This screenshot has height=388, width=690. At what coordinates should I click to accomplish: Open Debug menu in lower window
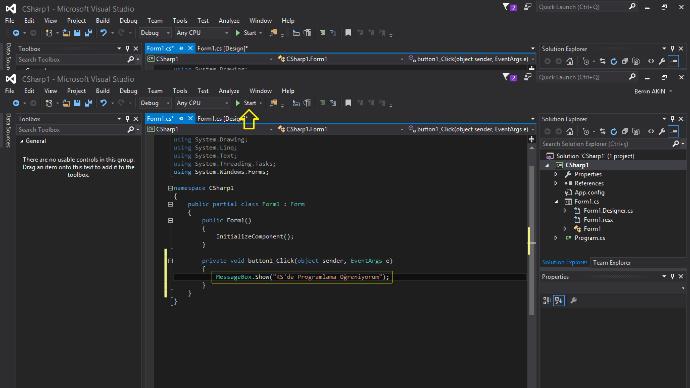(128, 91)
